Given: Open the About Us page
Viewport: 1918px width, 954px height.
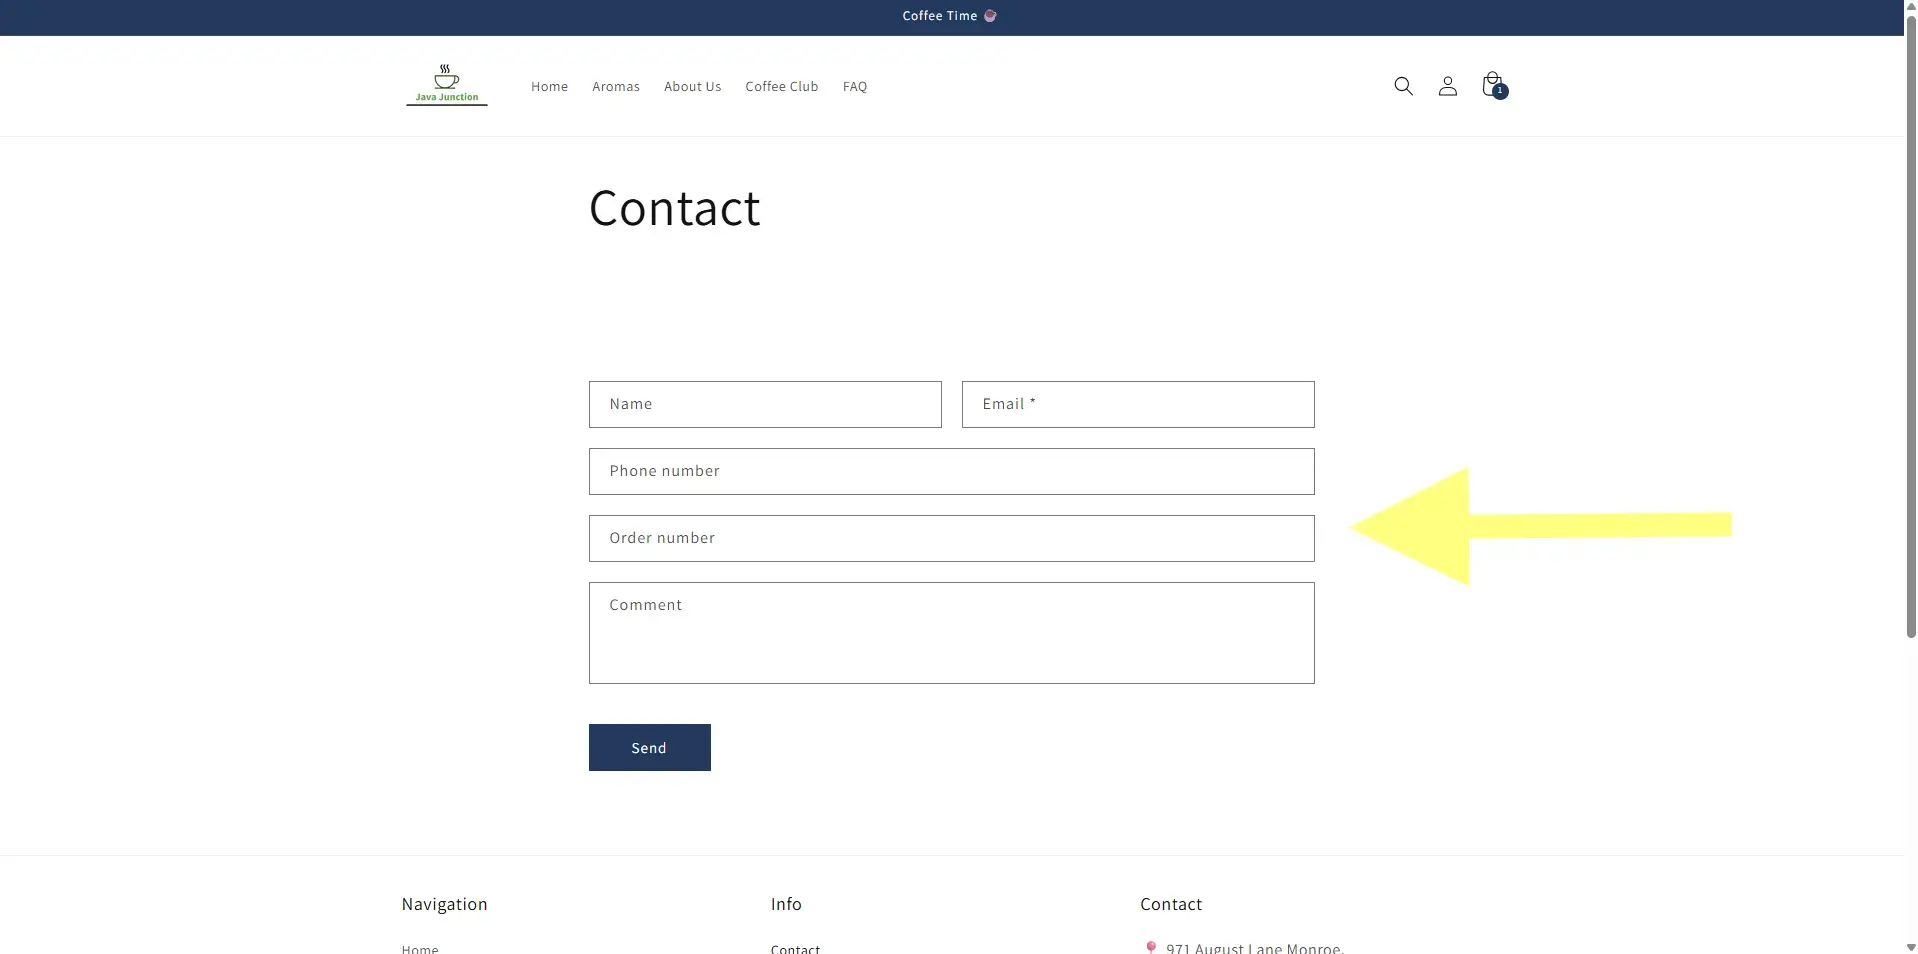Looking at the screenshot, I should [692, 87].
